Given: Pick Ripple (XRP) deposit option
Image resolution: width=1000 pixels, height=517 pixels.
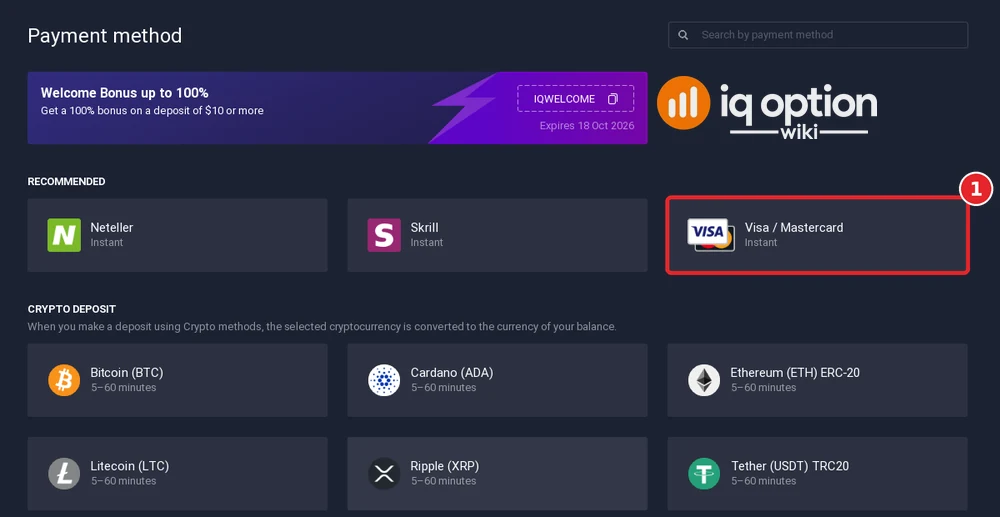Looking at the screenshot, I should click(497, 474).
